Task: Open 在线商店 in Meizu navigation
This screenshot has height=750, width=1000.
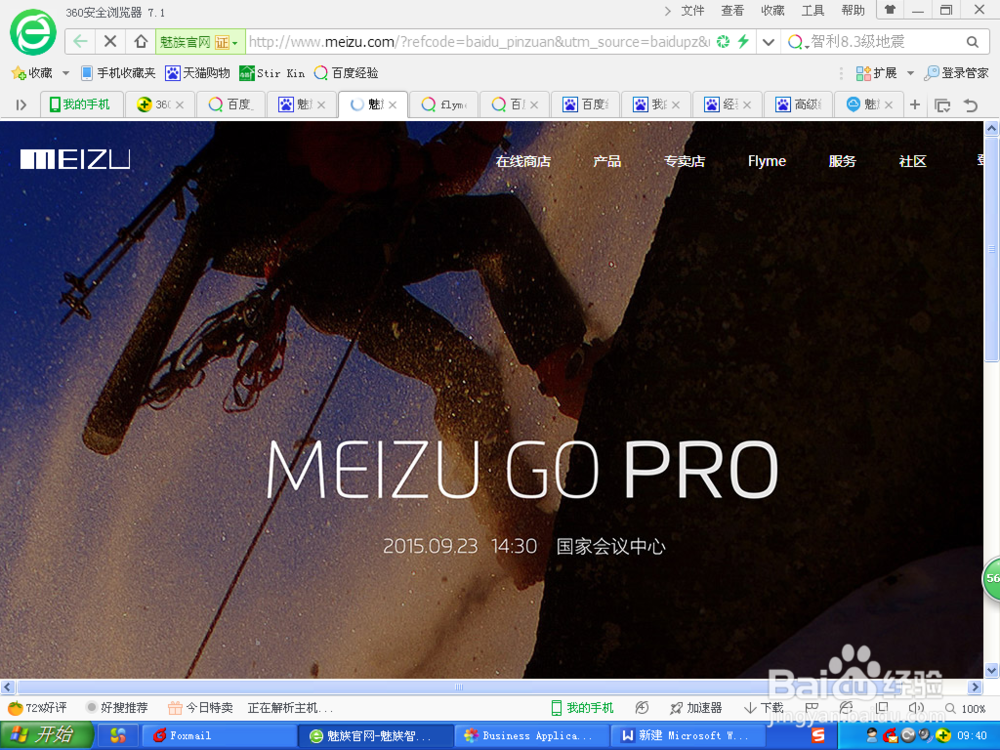Action: pyautogui.click(x=523, y=161)
